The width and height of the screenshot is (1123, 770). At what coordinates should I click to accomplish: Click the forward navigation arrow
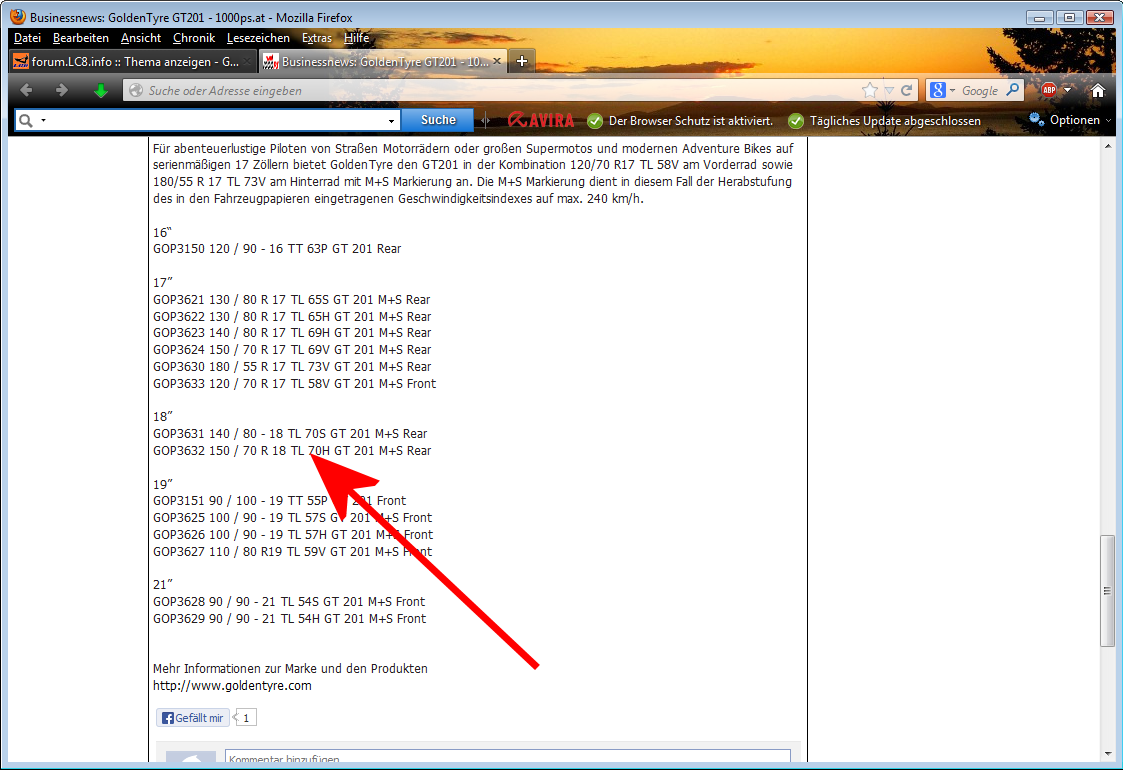[x=62, y=90]
